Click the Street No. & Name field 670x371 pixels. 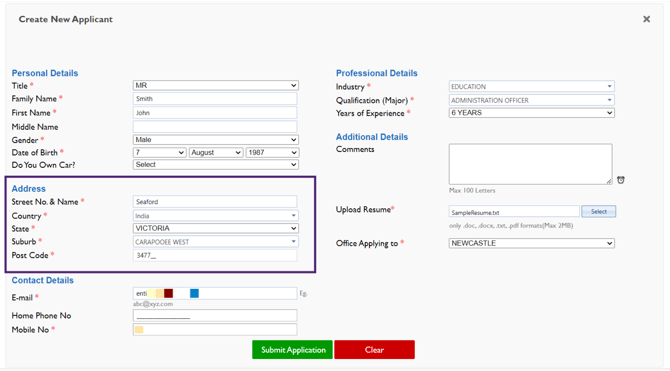click(215, 202)
